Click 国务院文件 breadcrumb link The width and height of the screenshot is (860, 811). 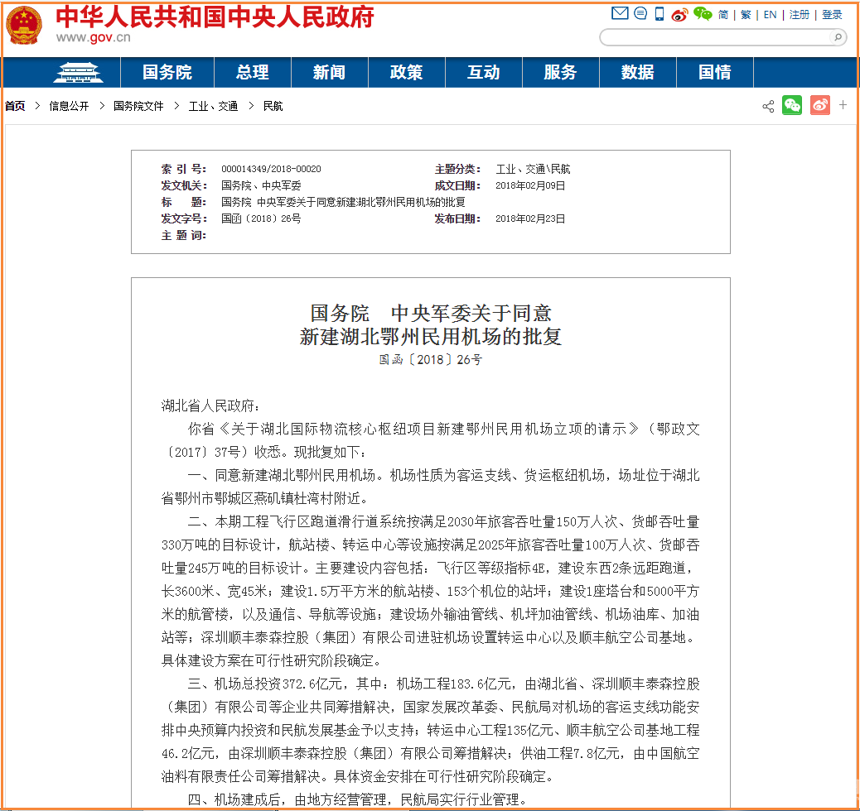tap(138, 106)
